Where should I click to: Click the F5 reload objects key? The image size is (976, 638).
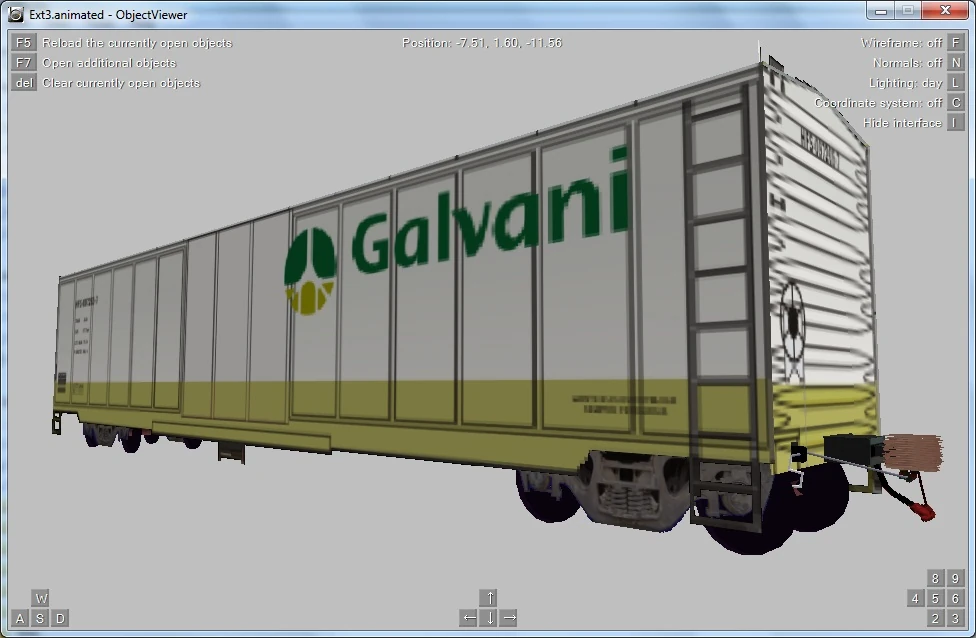(23, 43)
